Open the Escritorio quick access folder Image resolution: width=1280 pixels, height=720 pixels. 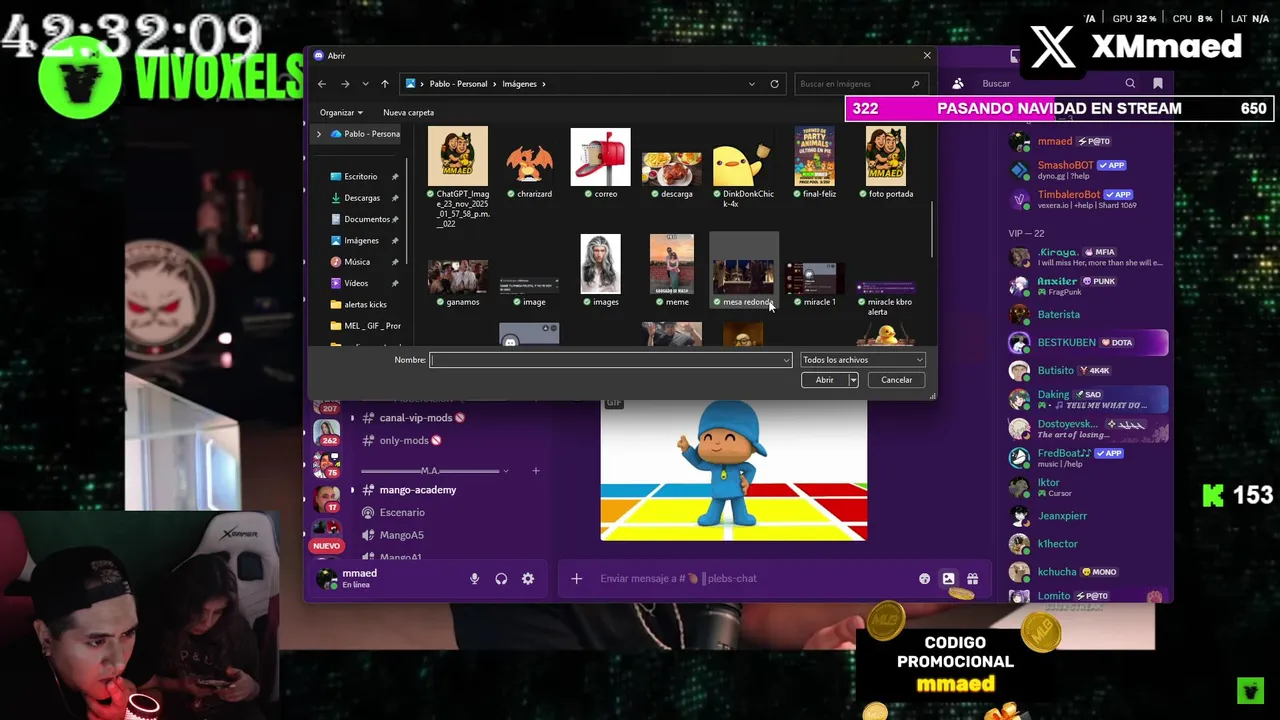[361, 177]
